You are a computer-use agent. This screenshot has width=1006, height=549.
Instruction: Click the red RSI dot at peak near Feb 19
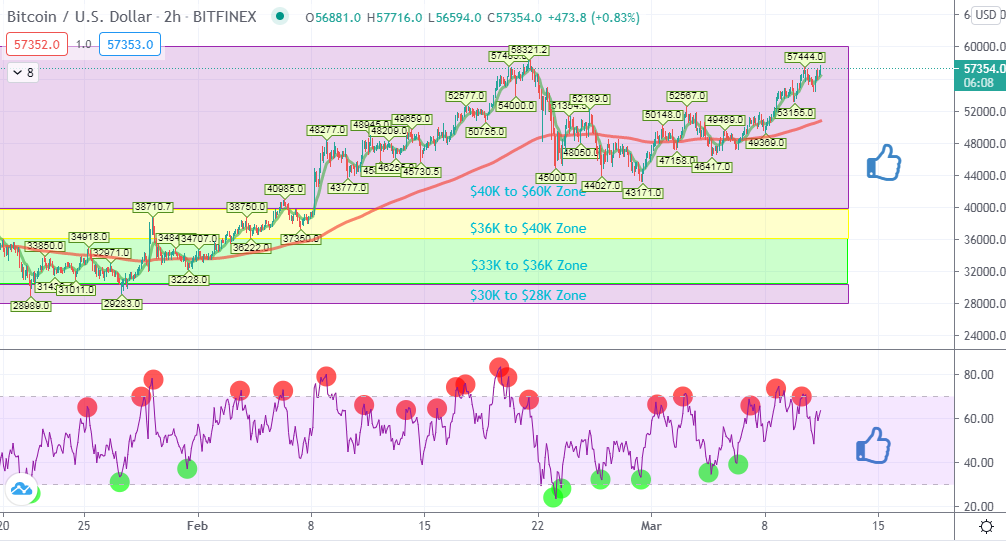499,367
